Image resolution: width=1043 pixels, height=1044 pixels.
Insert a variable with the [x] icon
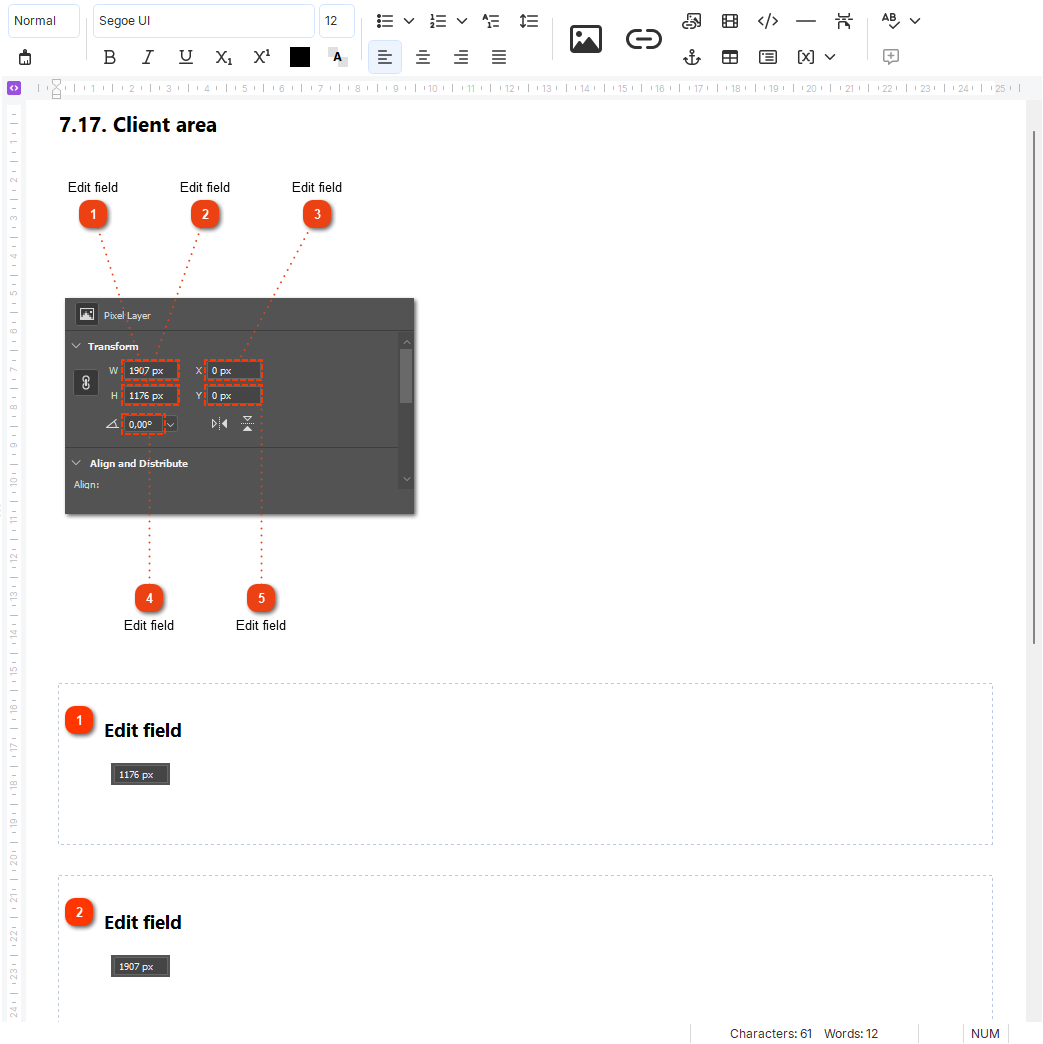pos(806,57)
